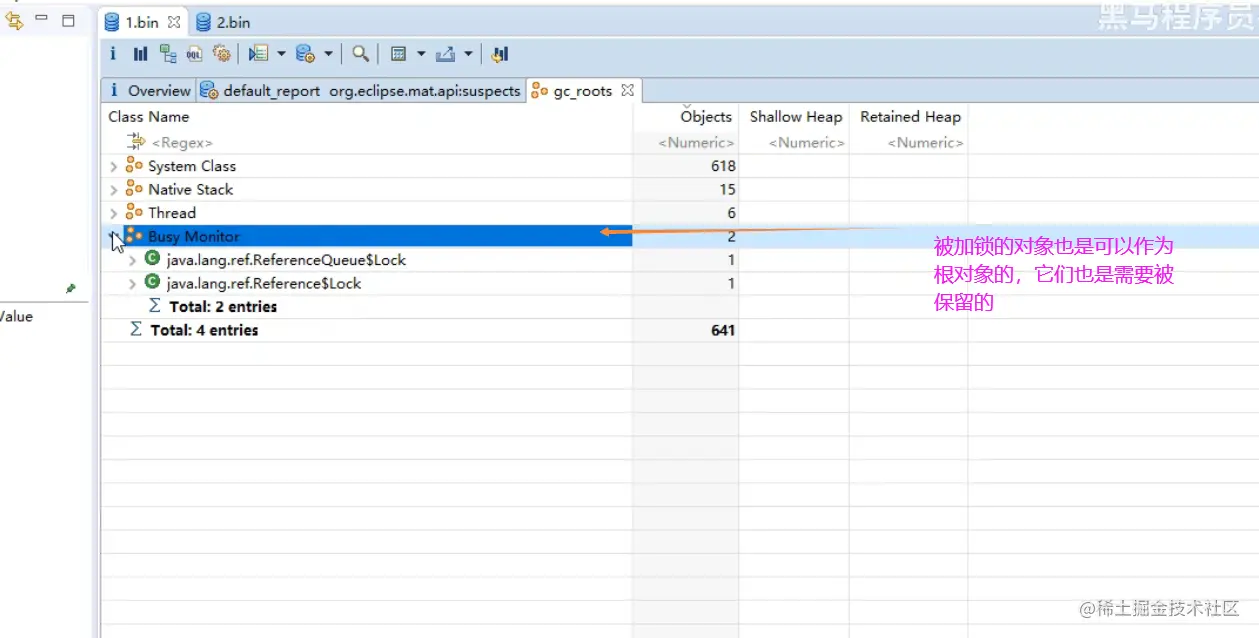Image resolution: width=1259 pixels, height=638 pixels.
Task: Open the Dominator Tree toolbar icon
Action: [168, 54]
